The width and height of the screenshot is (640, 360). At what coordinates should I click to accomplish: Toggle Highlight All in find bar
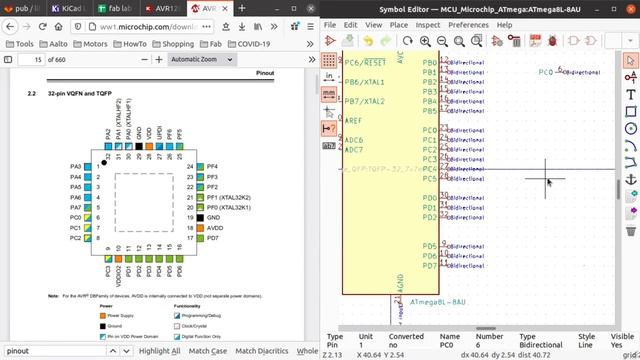pyautogui.click(x=159, y=351)
